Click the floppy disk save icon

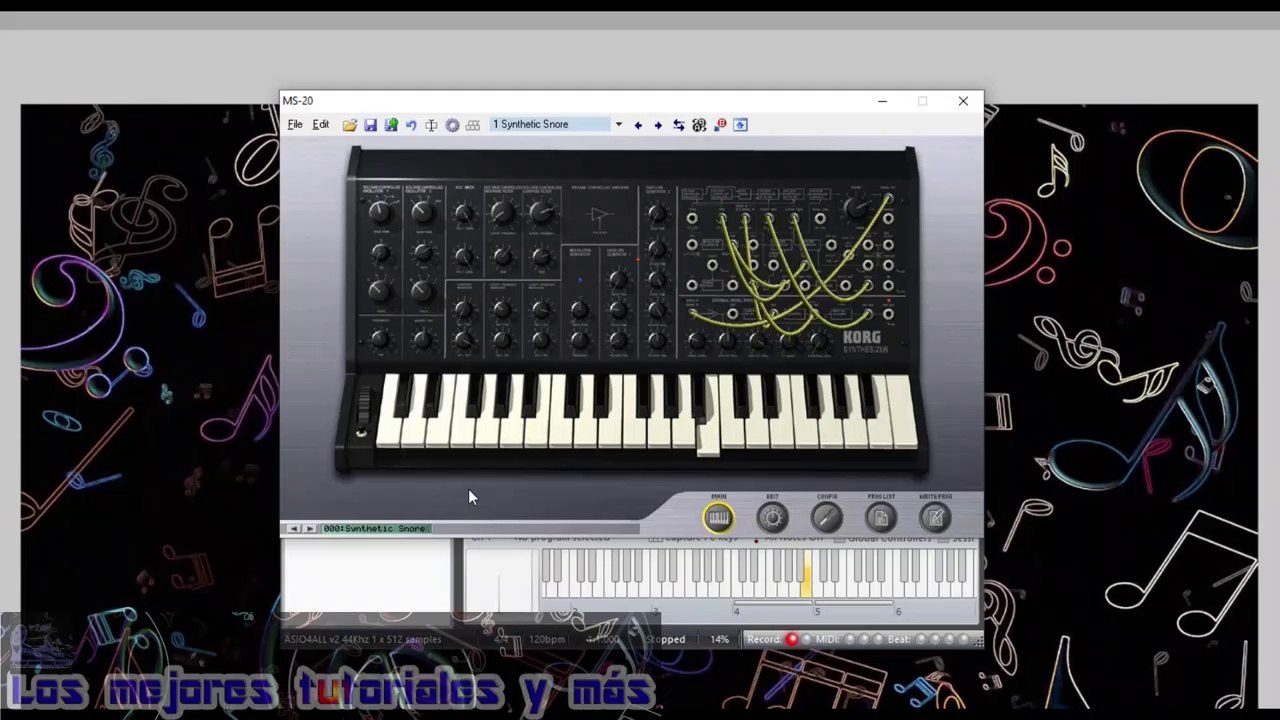[x=370, y=125]
